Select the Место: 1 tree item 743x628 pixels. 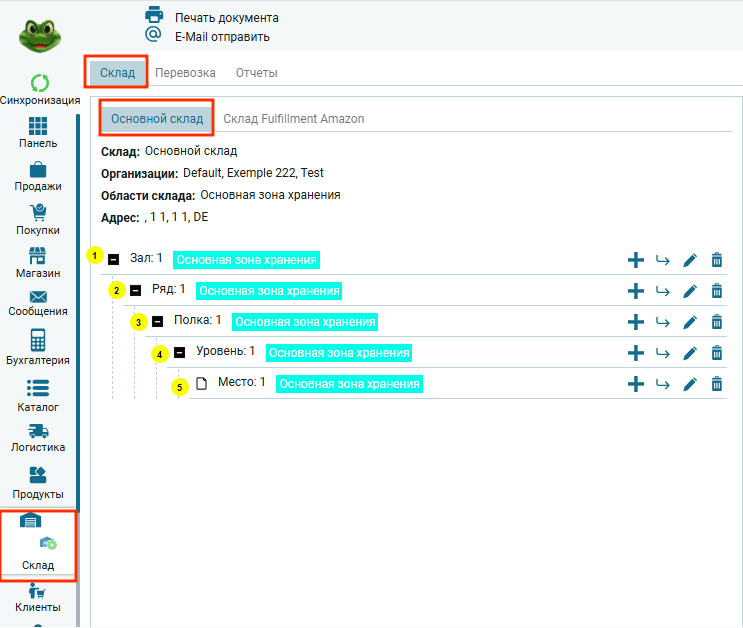point(241,382)
